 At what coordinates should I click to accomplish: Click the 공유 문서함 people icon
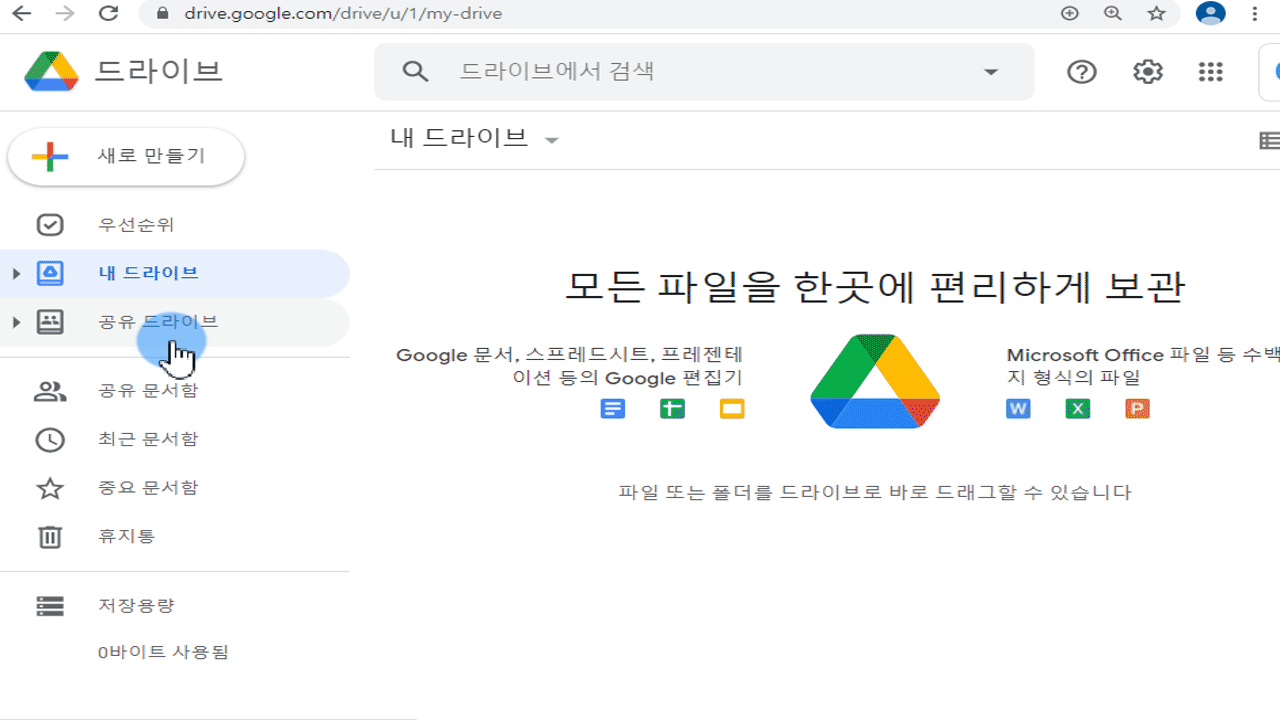pyautogui.click(x=50, y=391)
